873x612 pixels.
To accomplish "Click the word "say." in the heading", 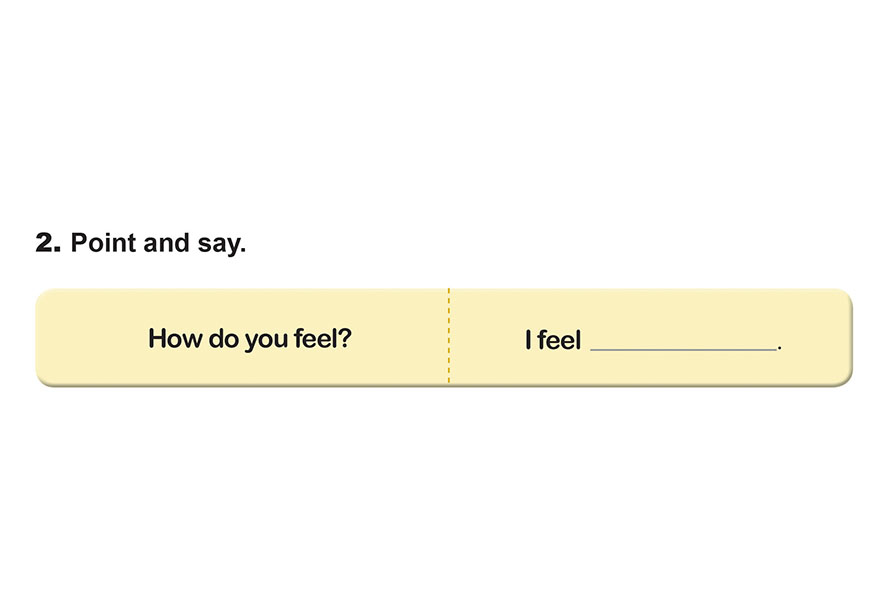I will coord(219,244).
